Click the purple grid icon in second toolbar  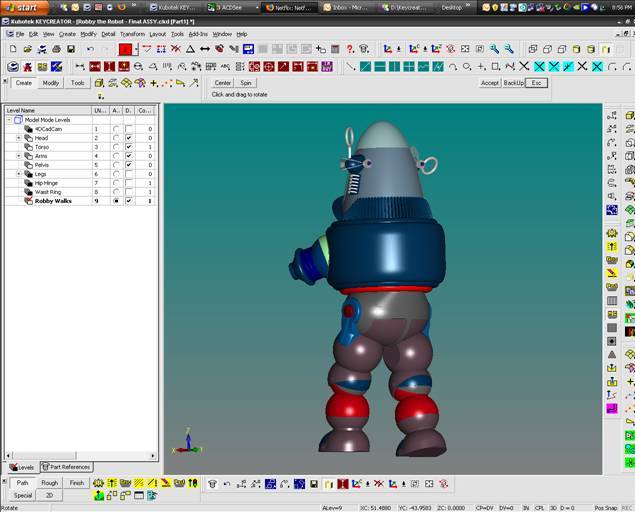coord(327,66)
